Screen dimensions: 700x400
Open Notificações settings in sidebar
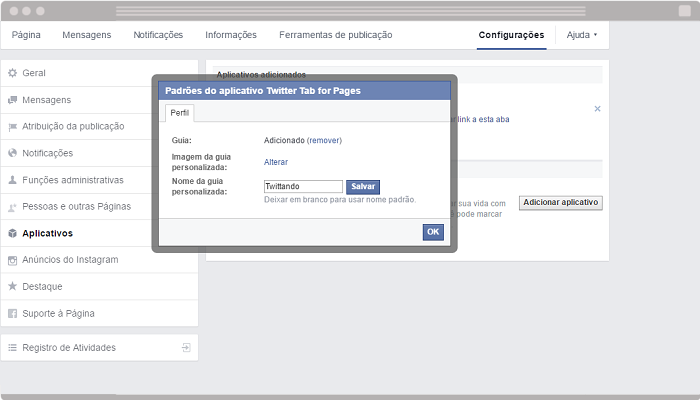99,153
